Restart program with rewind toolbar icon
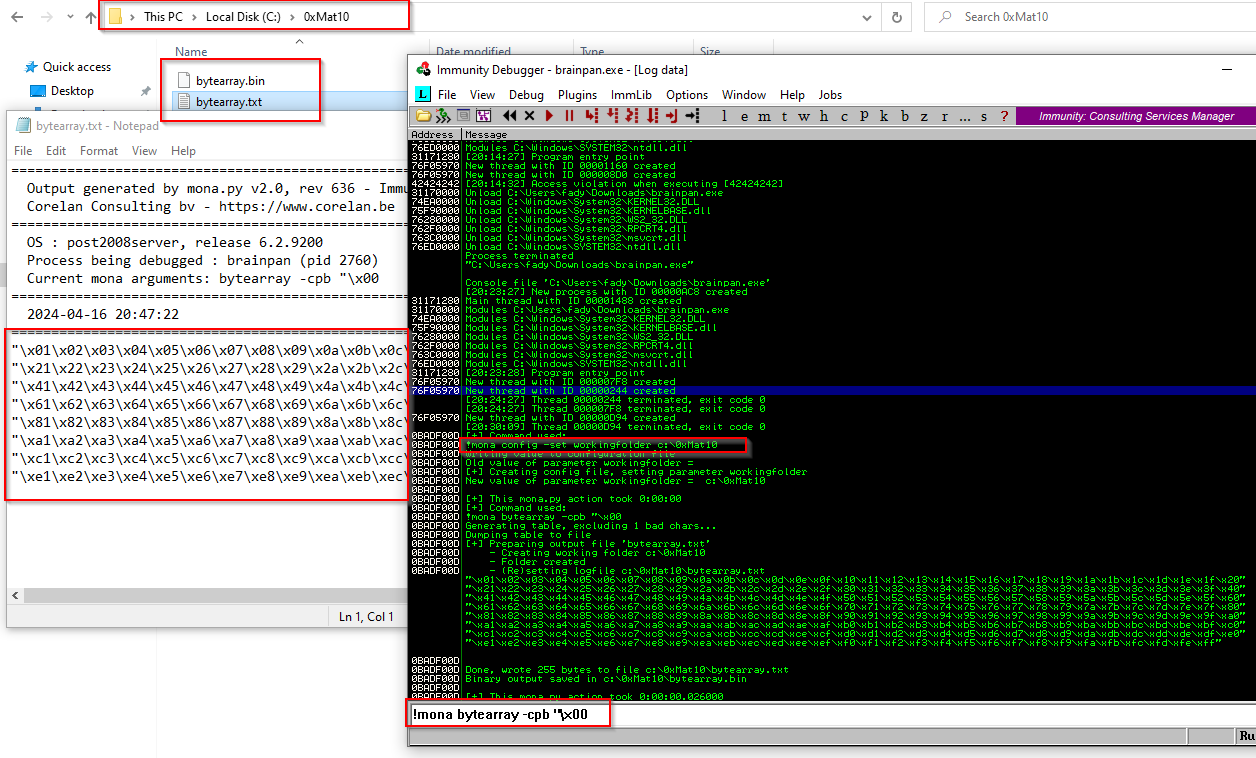The image size is (1256, 758). coord(510,116)
